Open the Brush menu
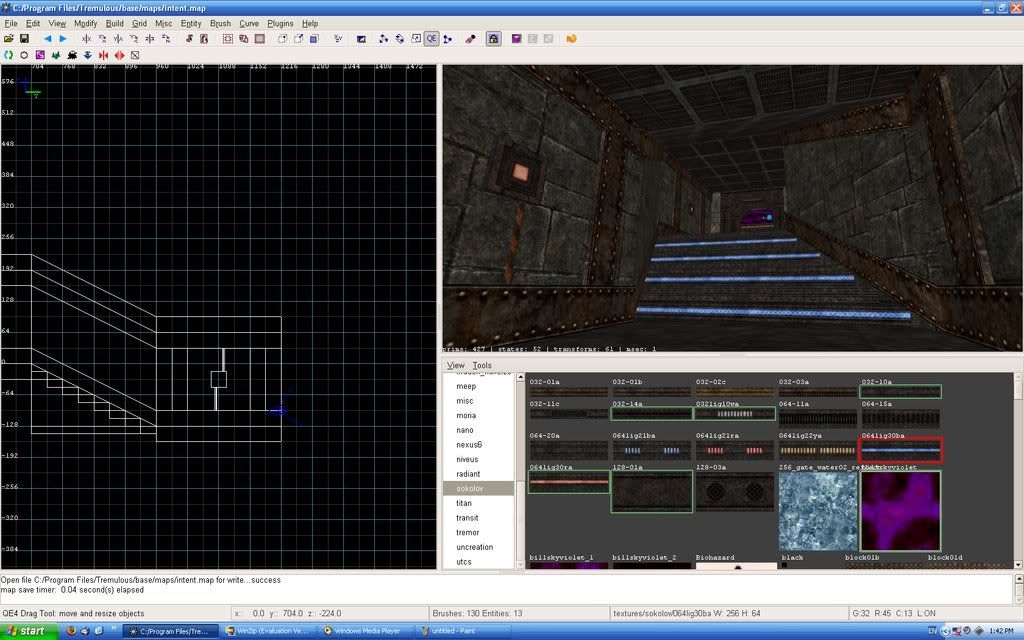Viewport: 1024px width, 640px height. pyautogui.click(x=220, y=24)
